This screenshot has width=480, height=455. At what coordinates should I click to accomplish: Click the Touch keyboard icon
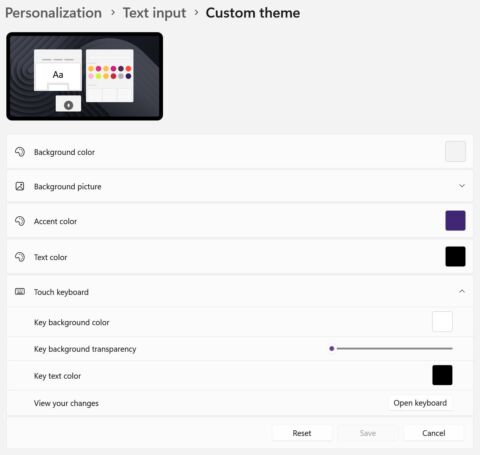[x=20, y=292]
